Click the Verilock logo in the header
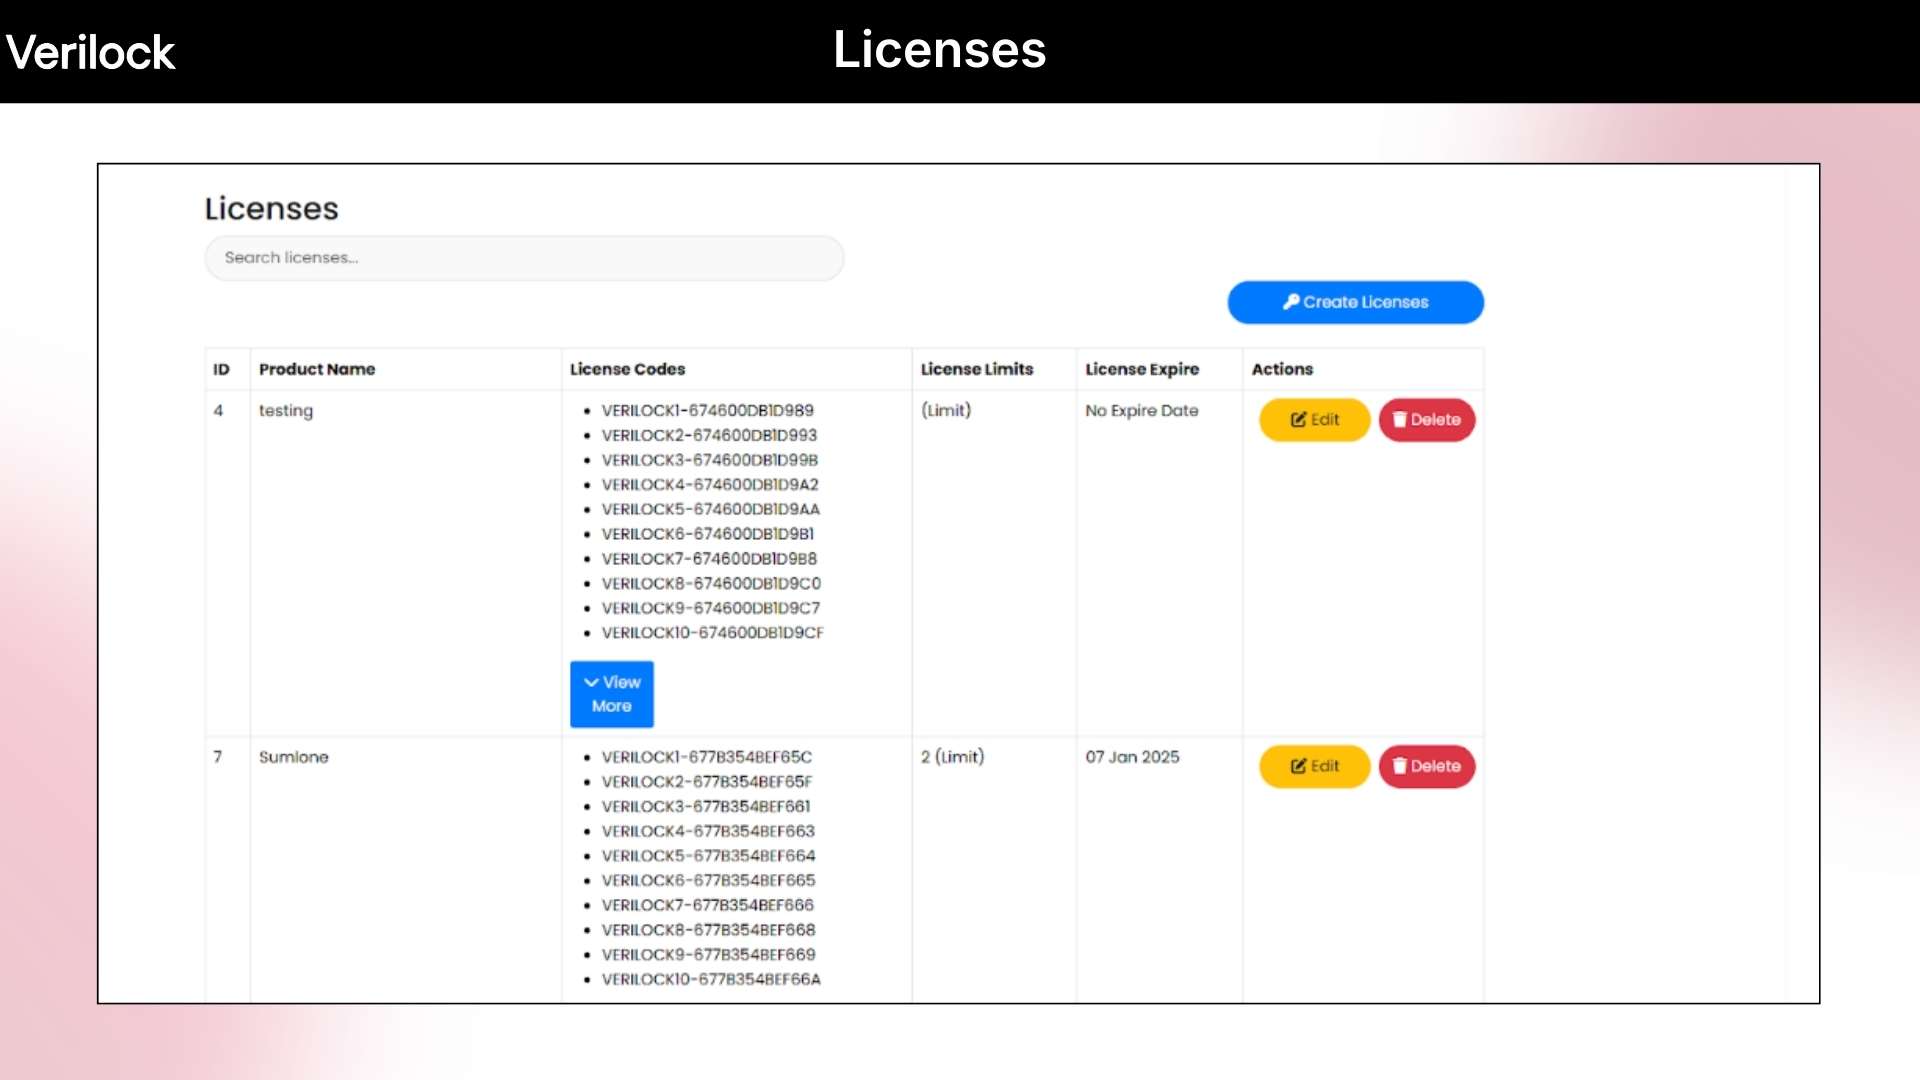 coord(90,51)
